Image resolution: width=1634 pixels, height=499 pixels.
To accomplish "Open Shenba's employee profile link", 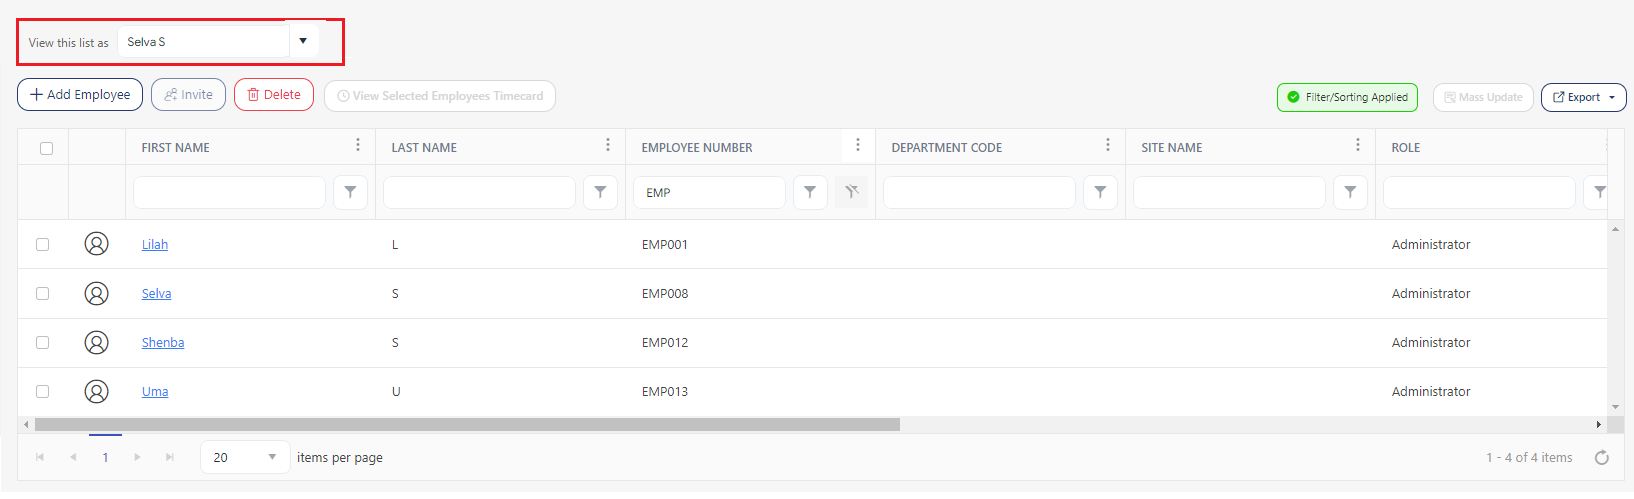I will [x=163, y=342].
